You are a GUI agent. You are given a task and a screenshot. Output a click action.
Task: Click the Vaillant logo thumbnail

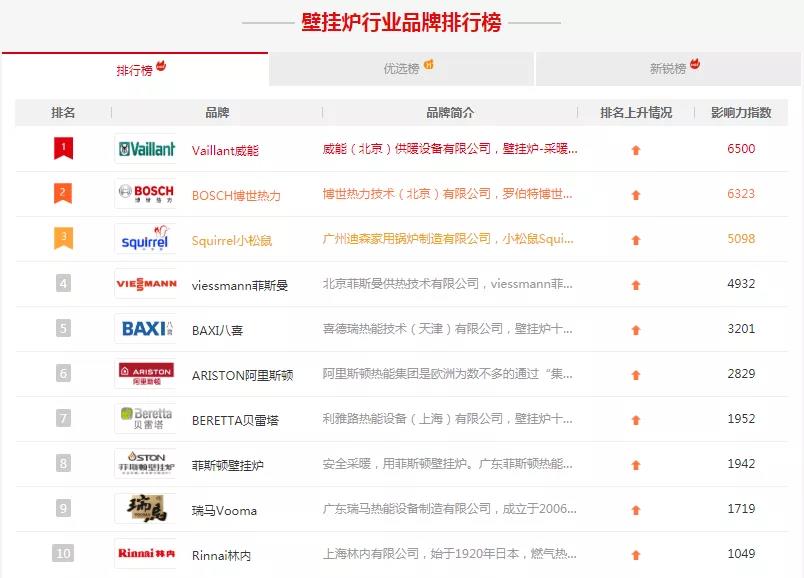coord(146,149)
